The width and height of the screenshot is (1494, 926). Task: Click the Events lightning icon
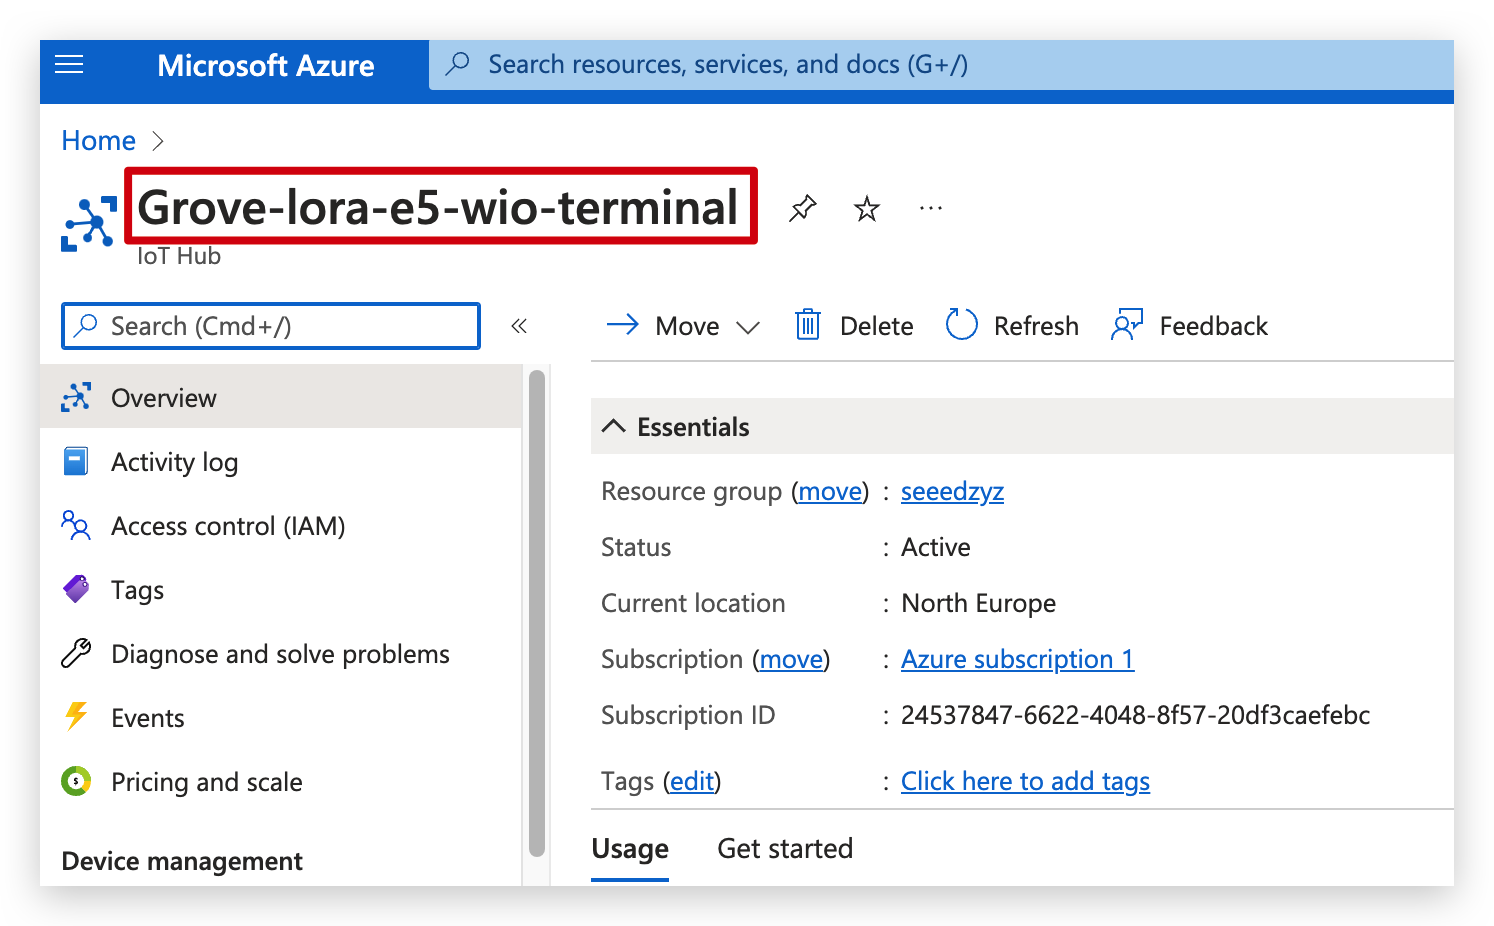tap(76, 716)
